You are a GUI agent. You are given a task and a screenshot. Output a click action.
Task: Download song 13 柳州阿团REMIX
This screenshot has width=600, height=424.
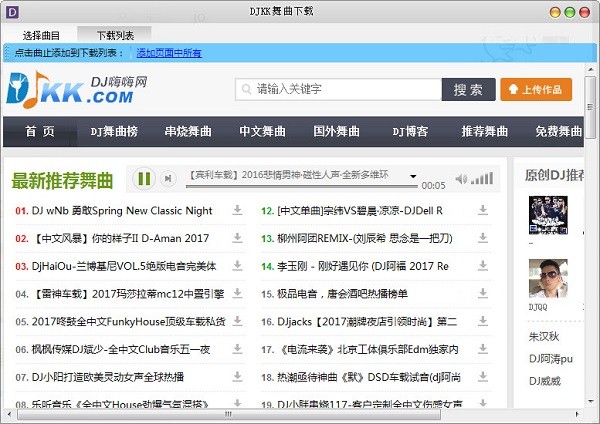[x=483, y=238]
